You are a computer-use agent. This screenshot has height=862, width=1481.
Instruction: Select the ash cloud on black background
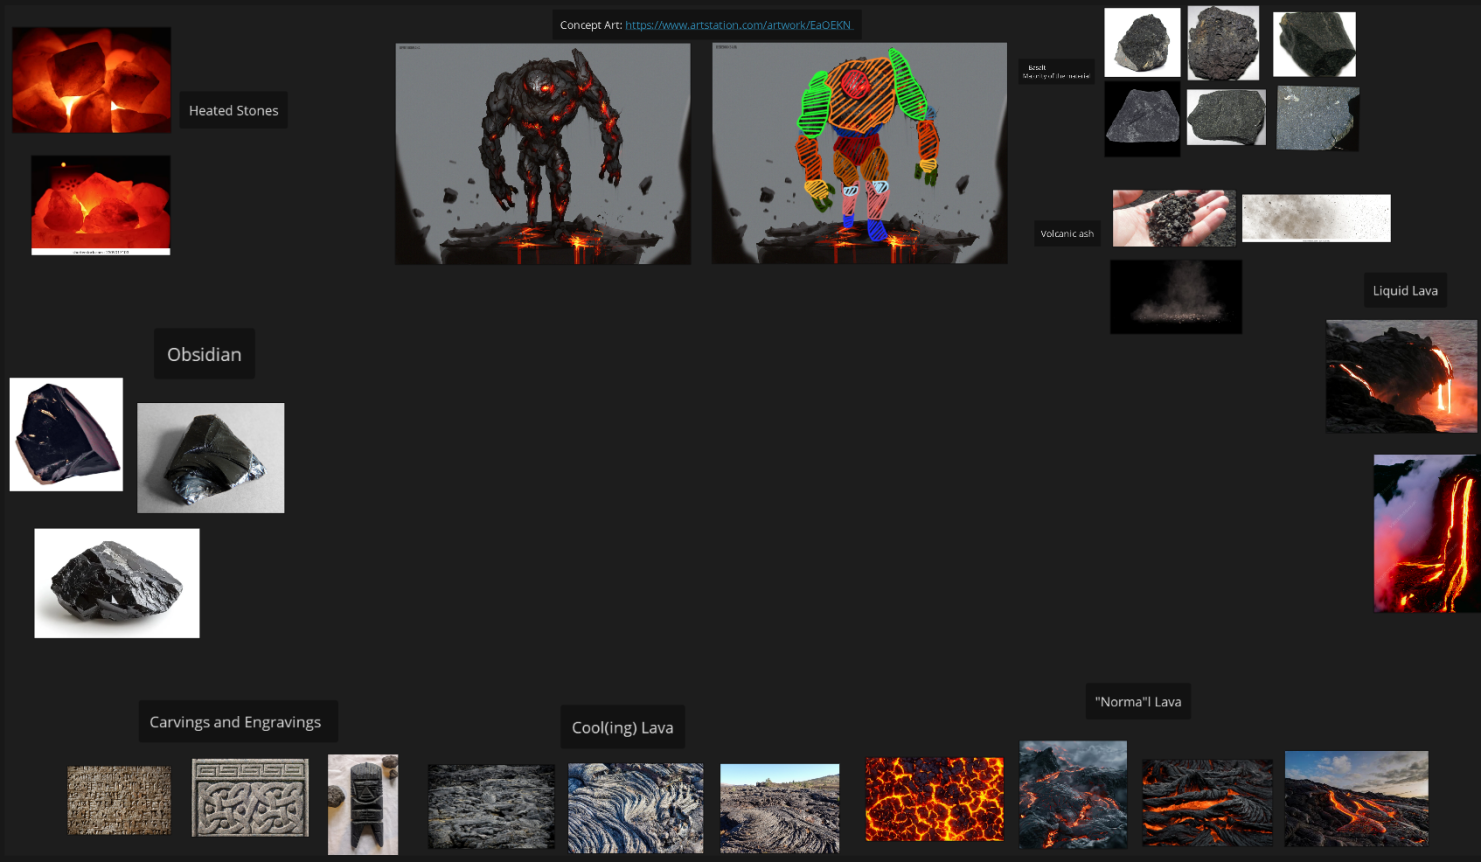(x=1176, y=297)
